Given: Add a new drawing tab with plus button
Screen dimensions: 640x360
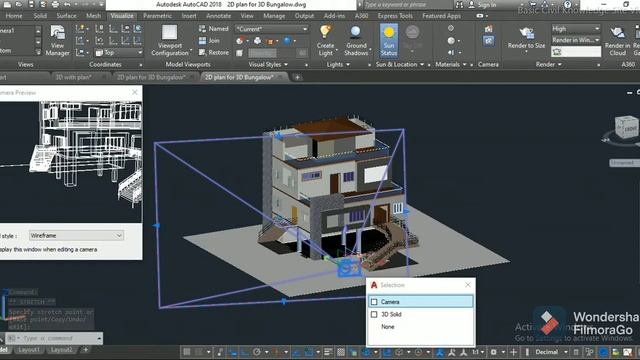Looking at the screenshot, I should pyautogui.click(x=298, y=77).
